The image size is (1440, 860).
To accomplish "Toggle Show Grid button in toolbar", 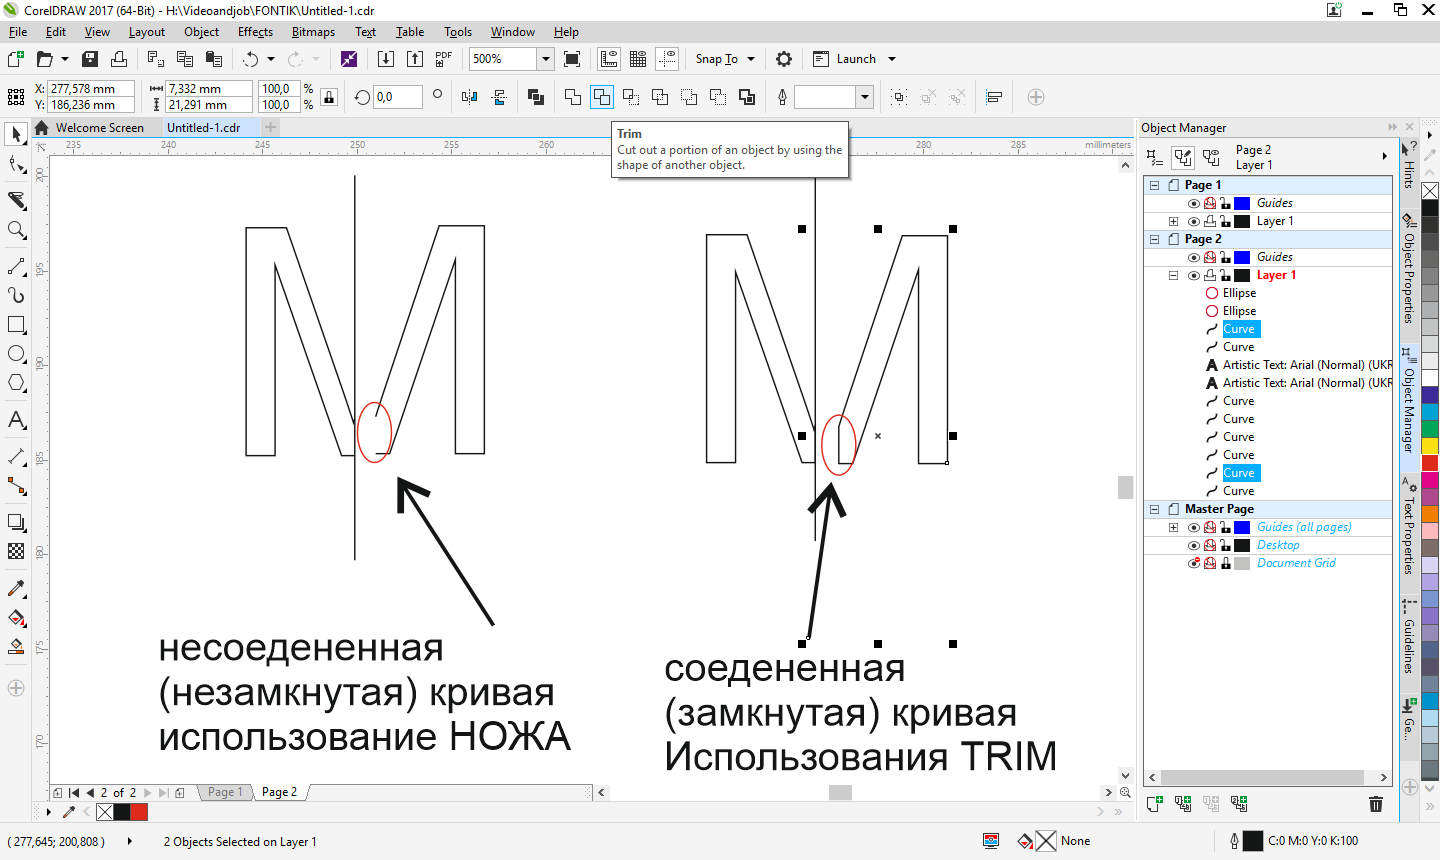I will click(638, 59).
